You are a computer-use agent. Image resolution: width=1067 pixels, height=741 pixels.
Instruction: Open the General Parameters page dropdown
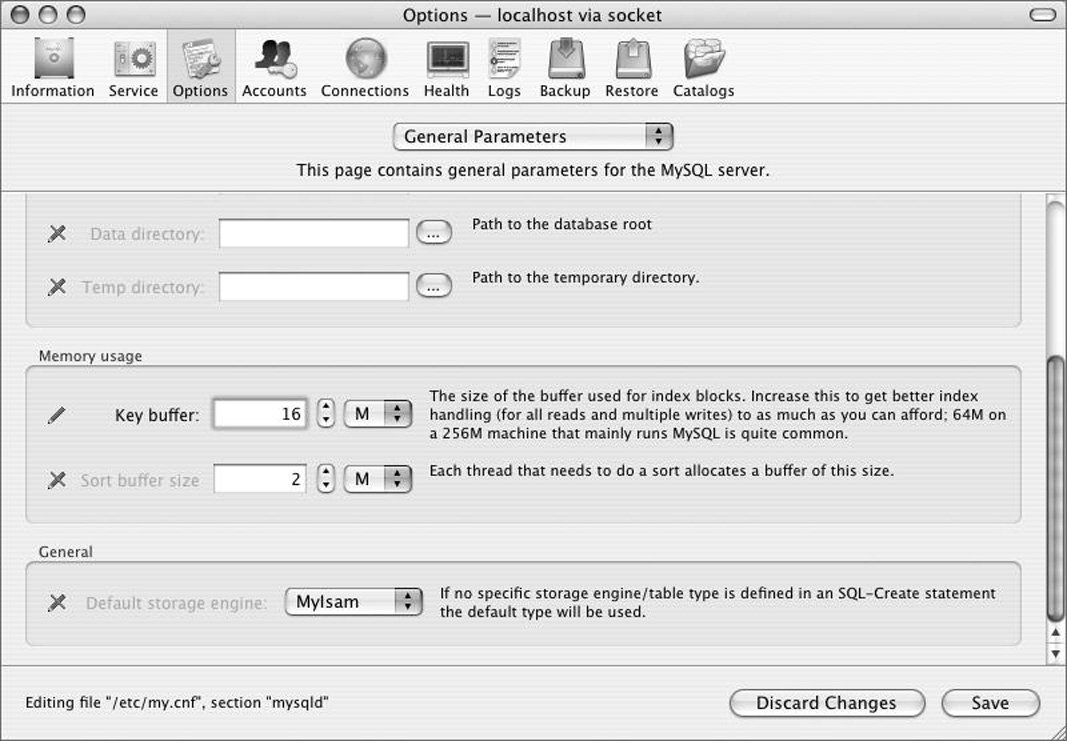[x=533, y=137]
